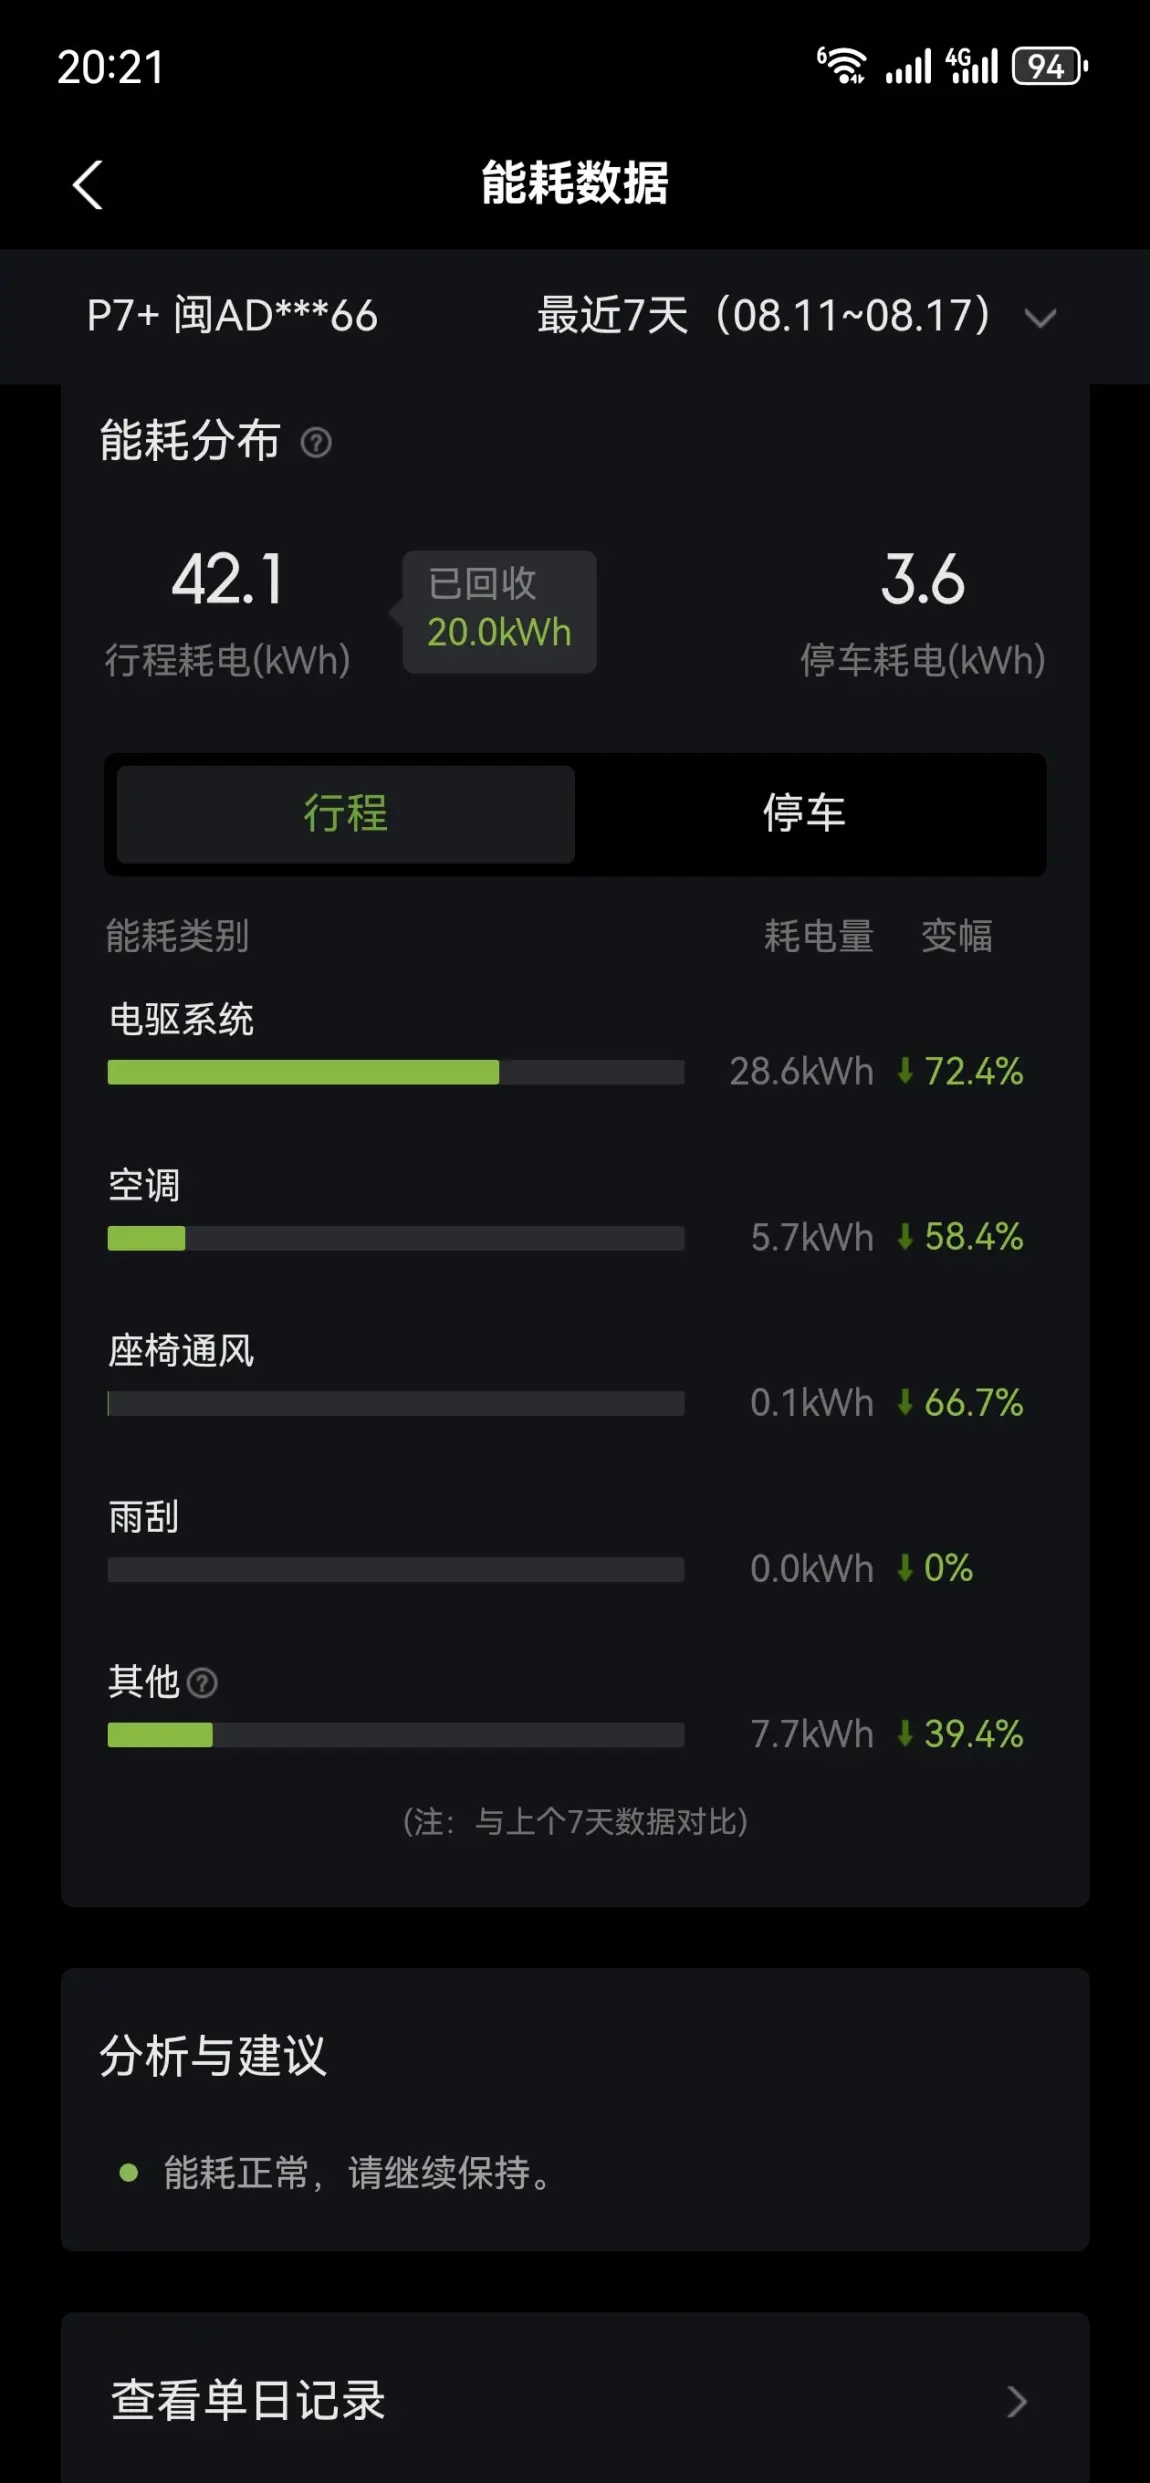
Task: Open 查看单日记录 daily records
Action: point(575,2400)
